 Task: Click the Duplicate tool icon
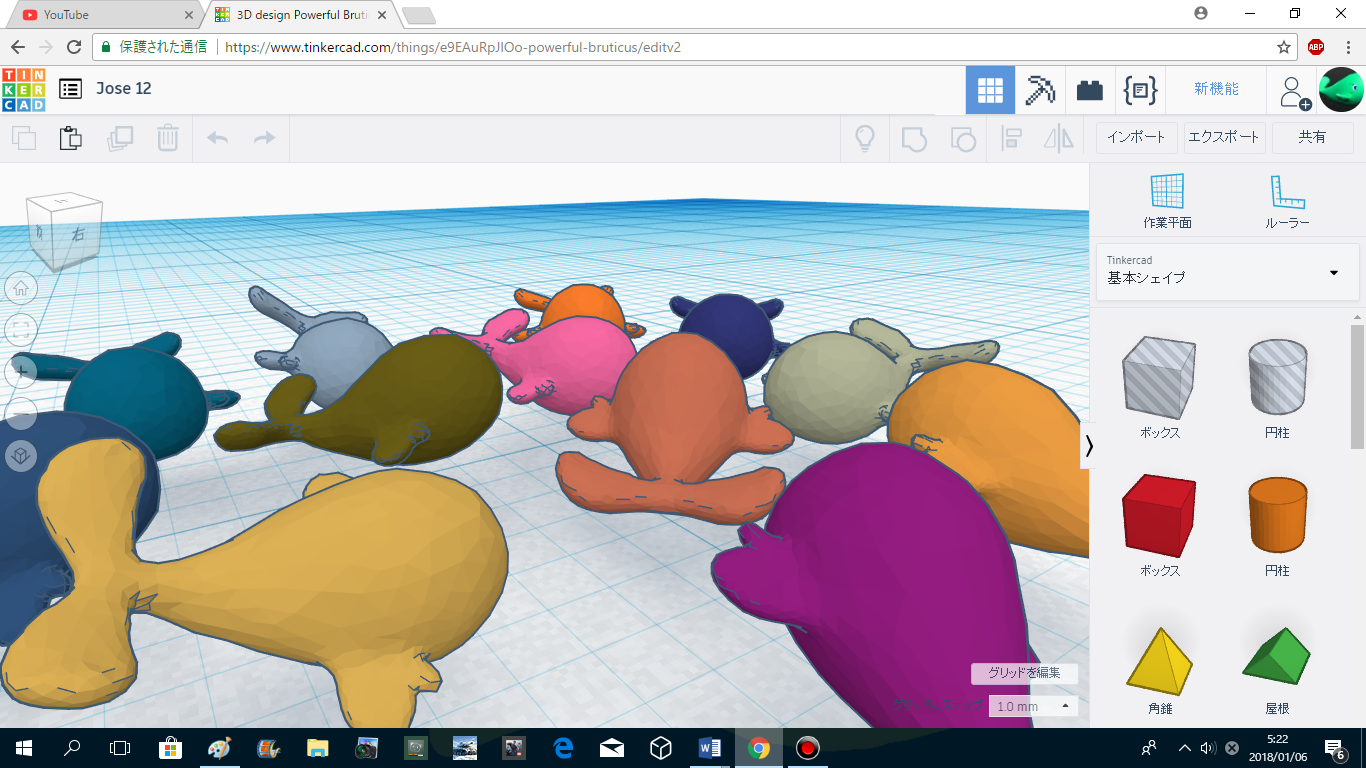click(x=120, y=138)
